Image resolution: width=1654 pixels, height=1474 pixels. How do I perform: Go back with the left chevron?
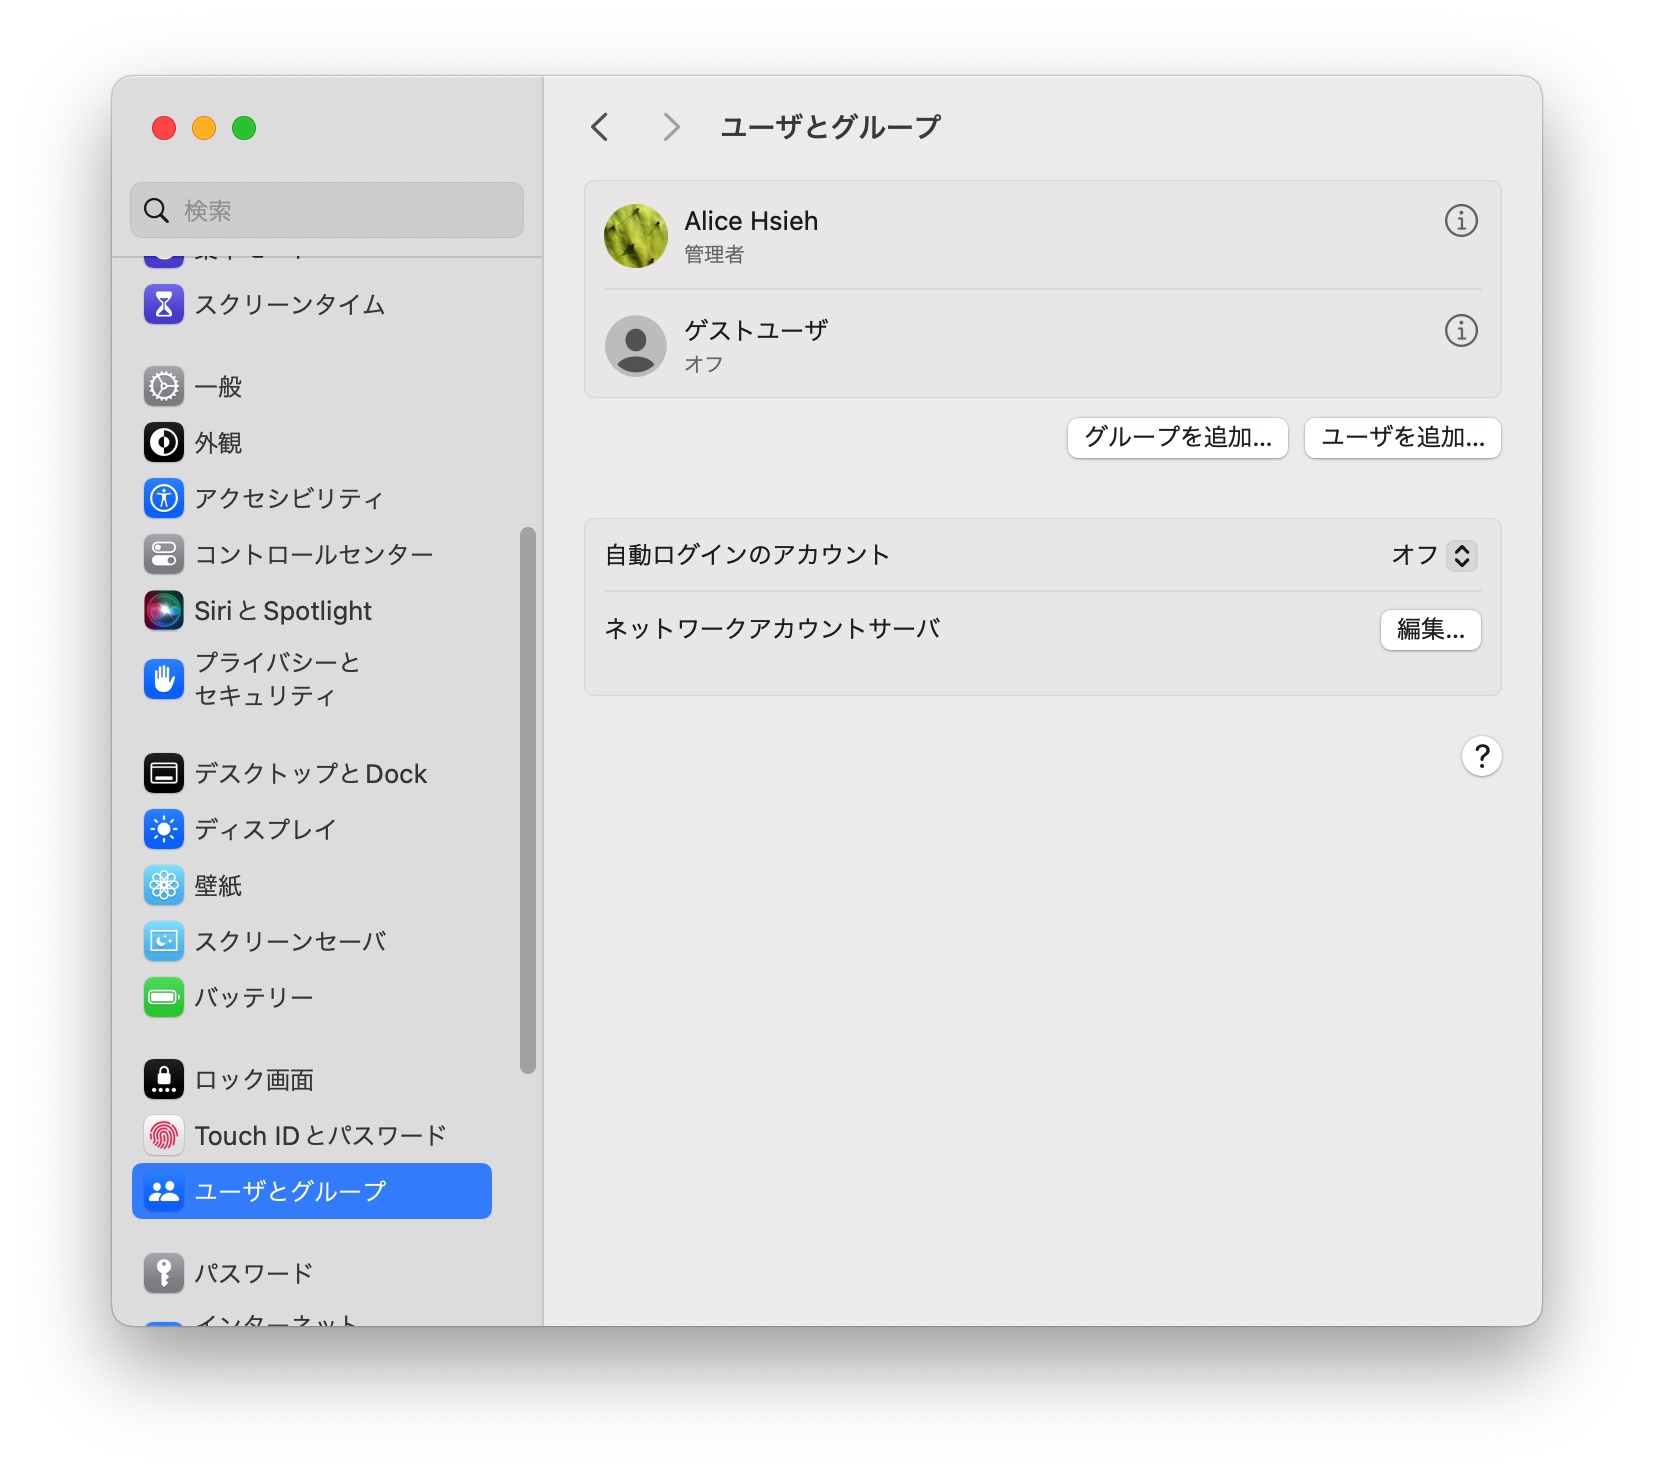pyautogui.click(x=600, y=127)
